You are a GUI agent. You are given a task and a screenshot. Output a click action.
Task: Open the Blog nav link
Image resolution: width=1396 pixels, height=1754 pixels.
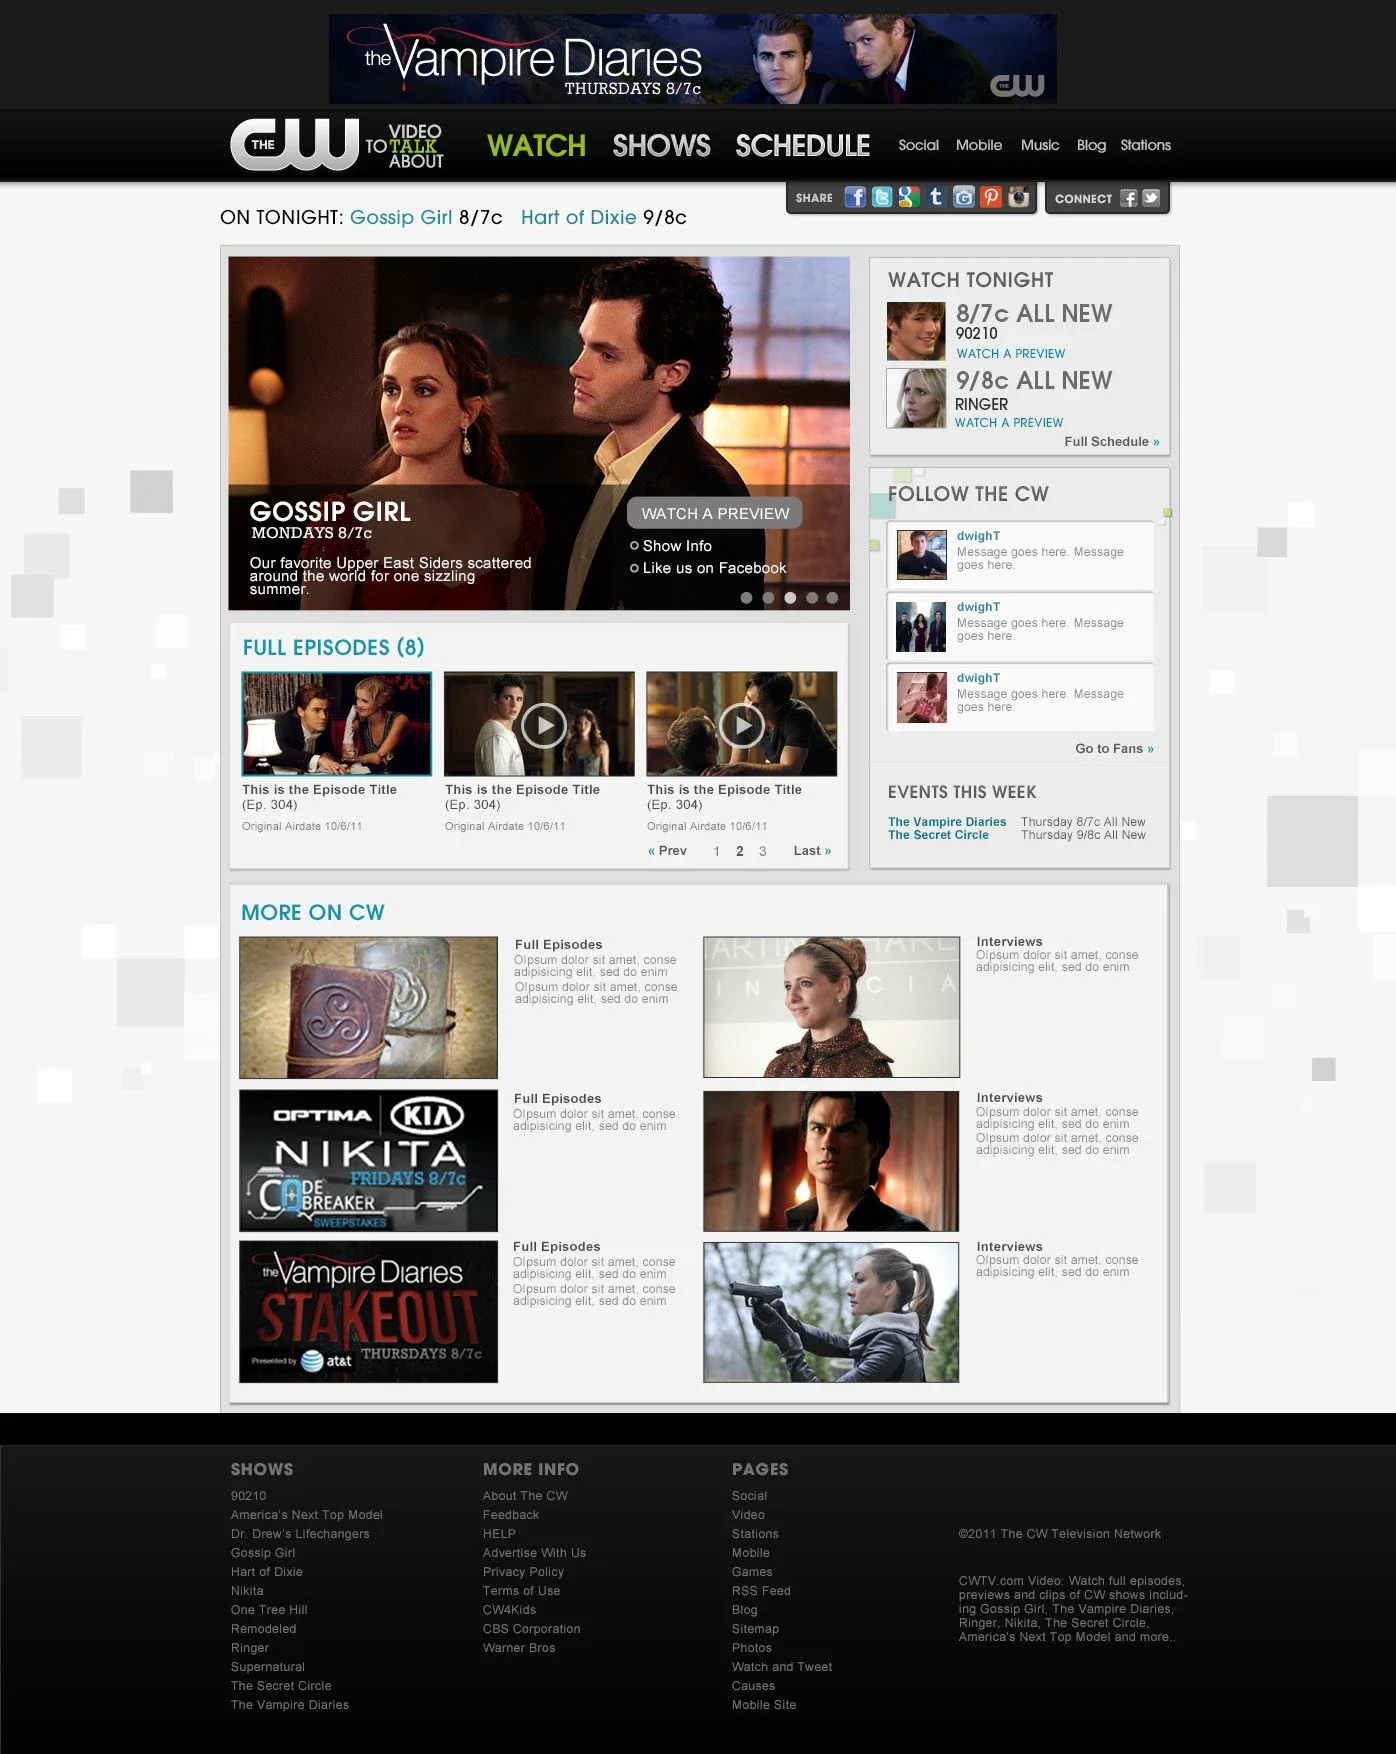click(x=1091, y=145)
